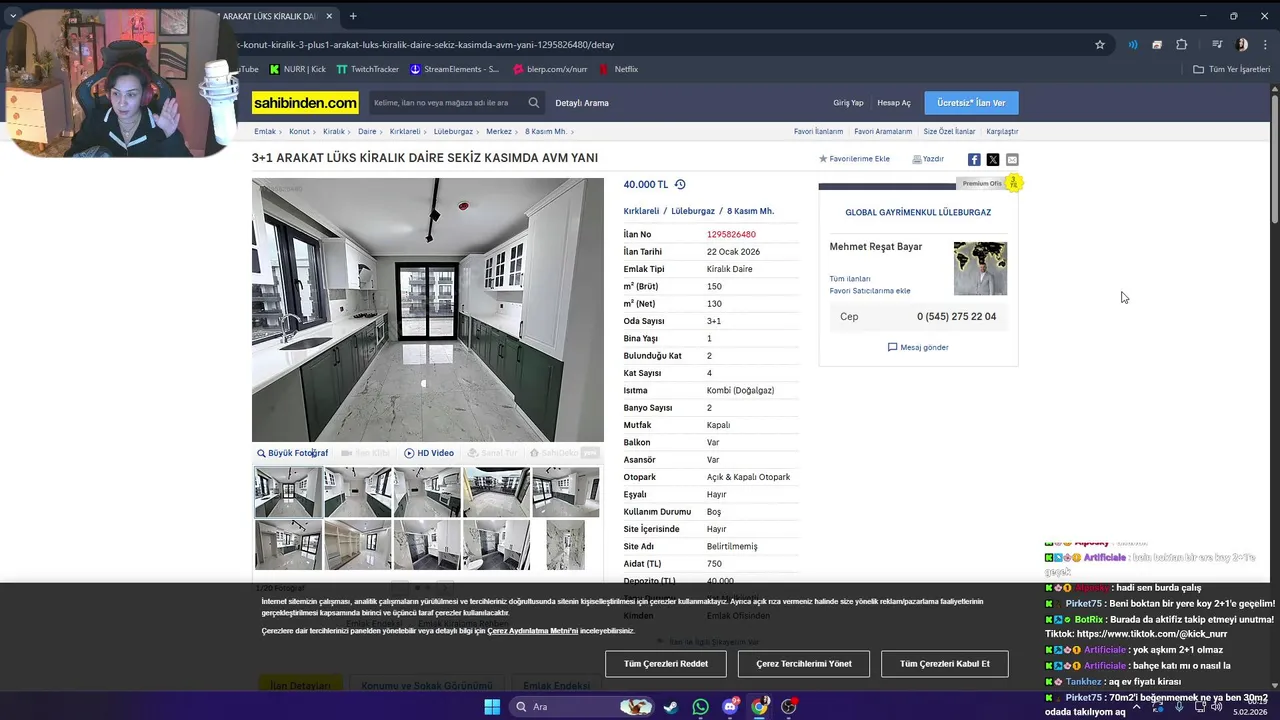Click Emlak breadcrumb link
This screenshot has height=720, width=1280.
coord(265,131)
